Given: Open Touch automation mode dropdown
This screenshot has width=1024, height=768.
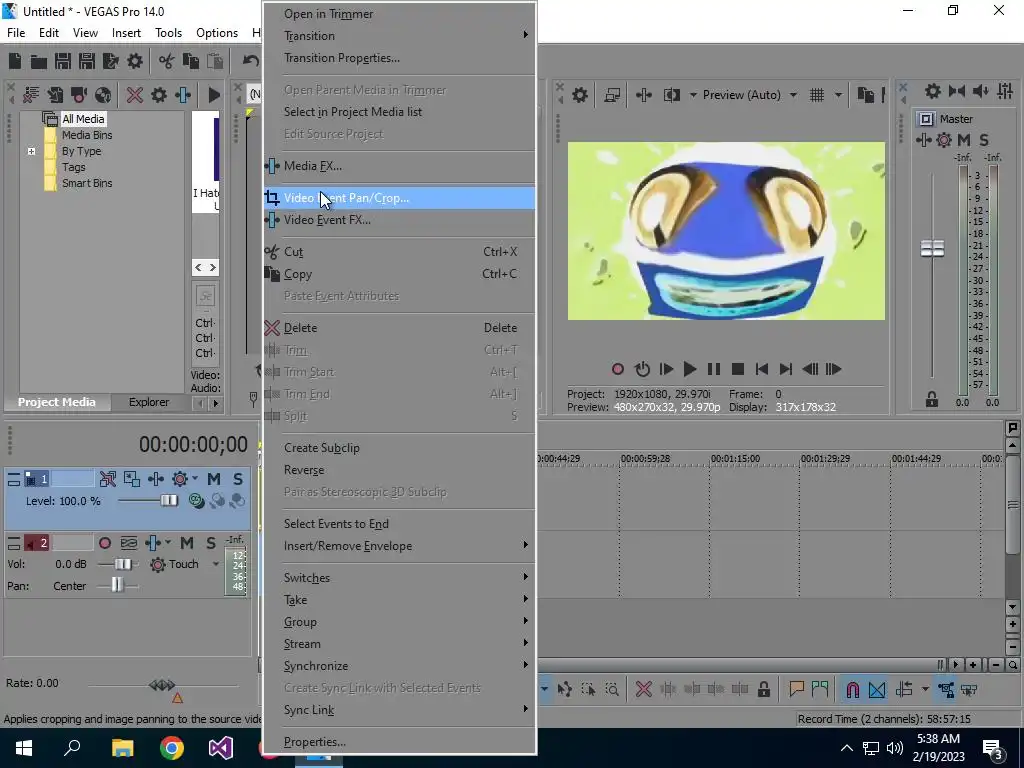Looking at the screenshot, I should (x=216, y=564).
